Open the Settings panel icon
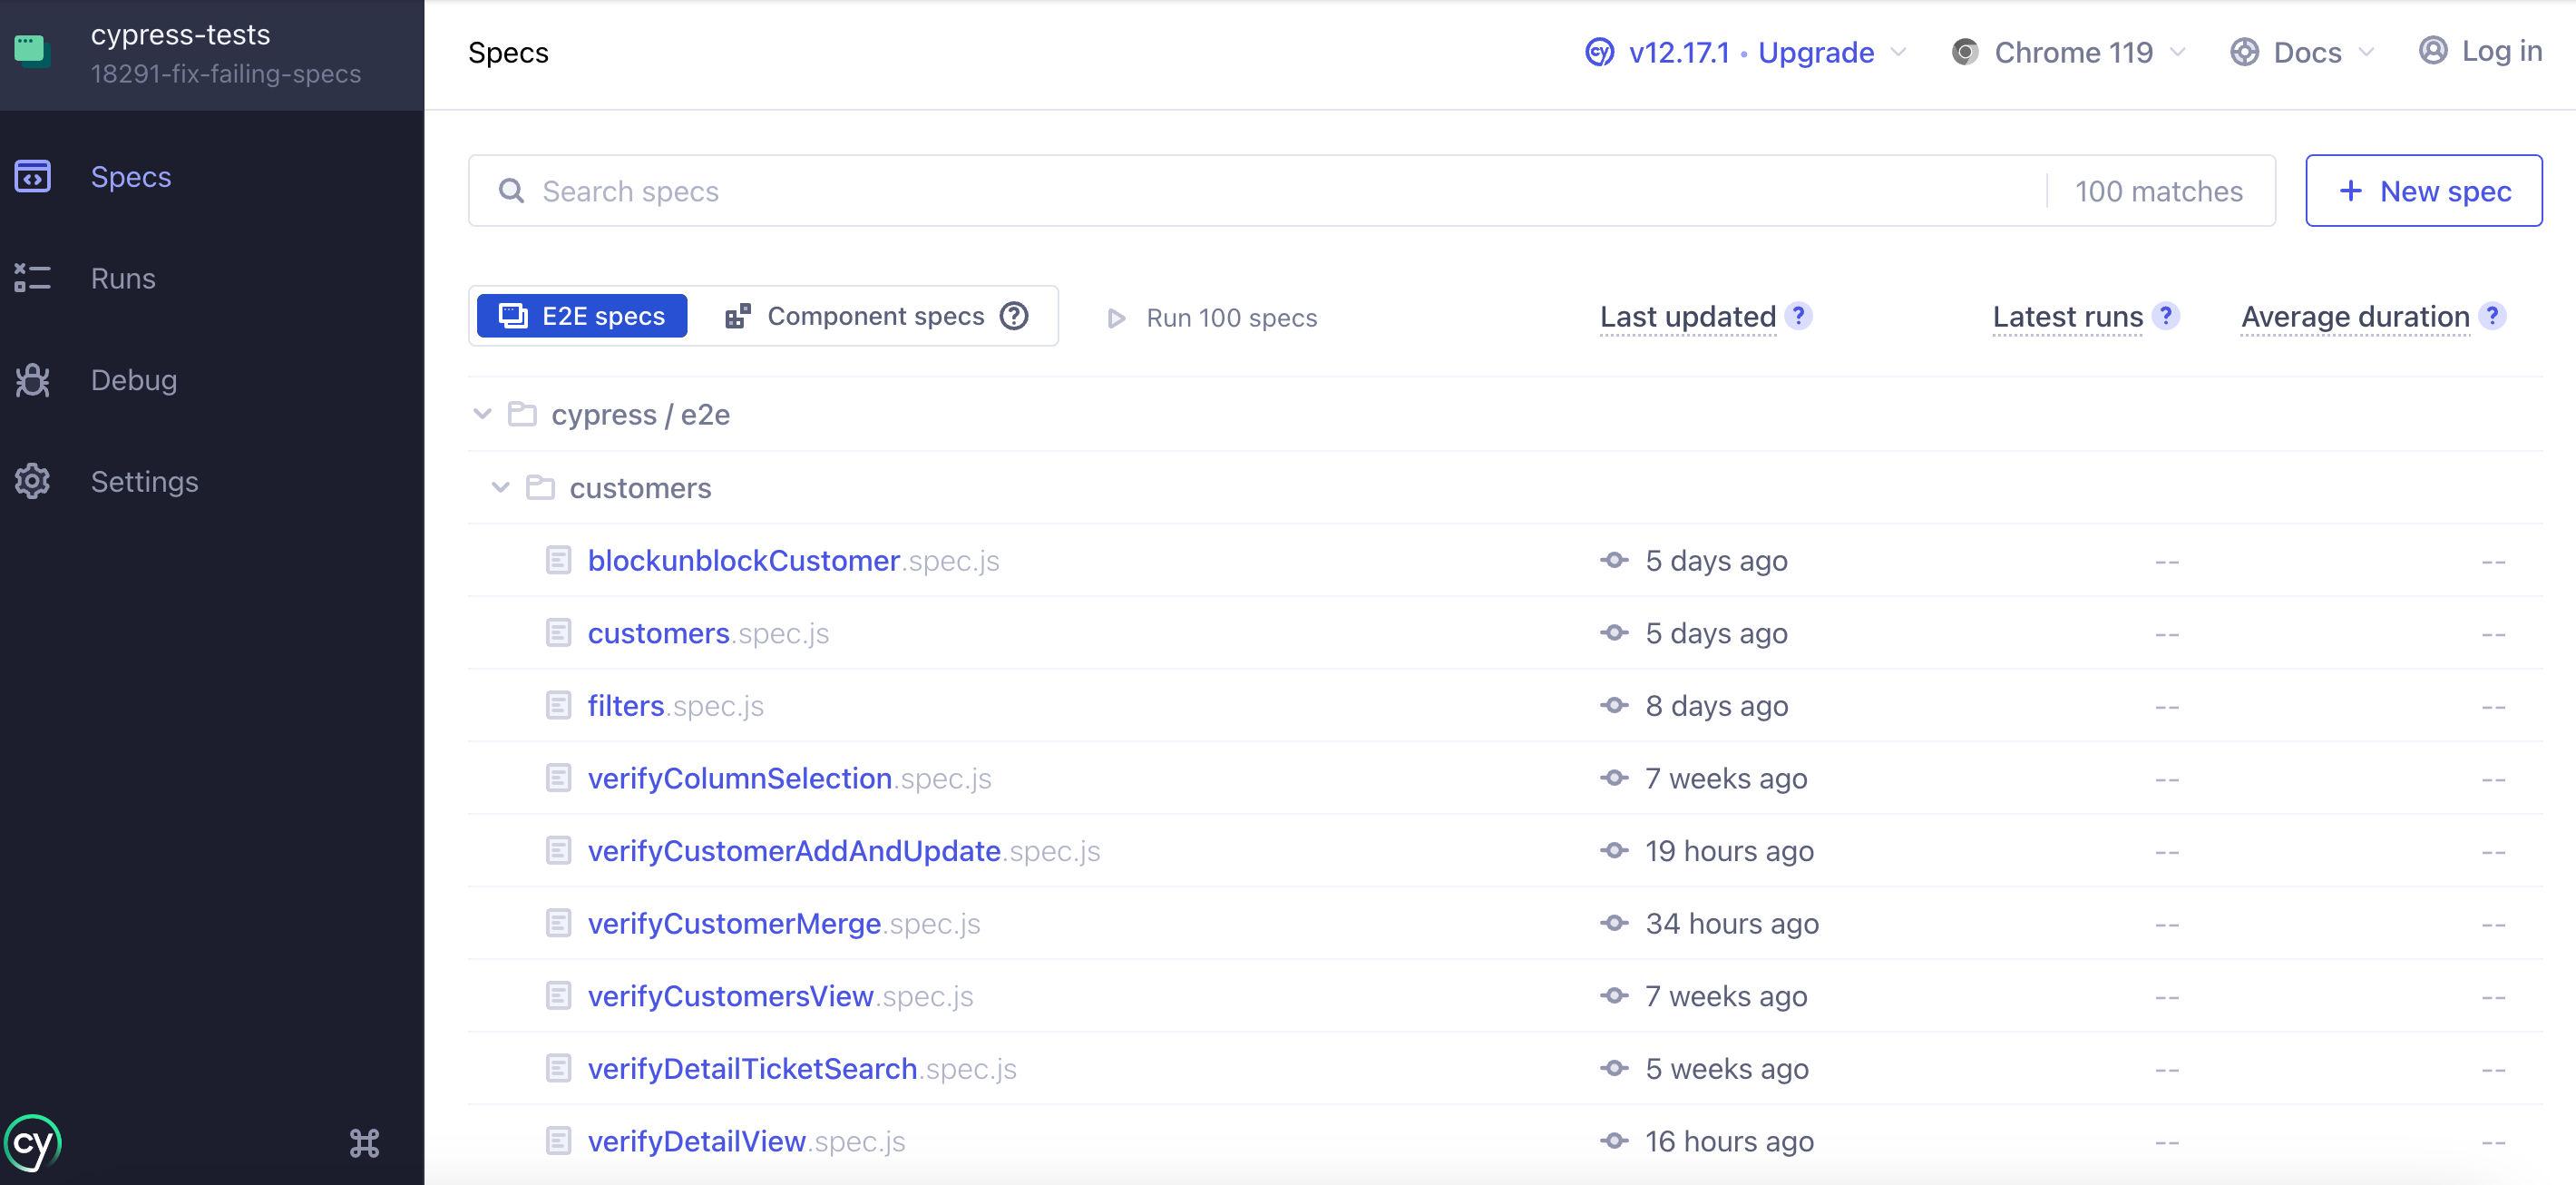 (x=33, y=480)
